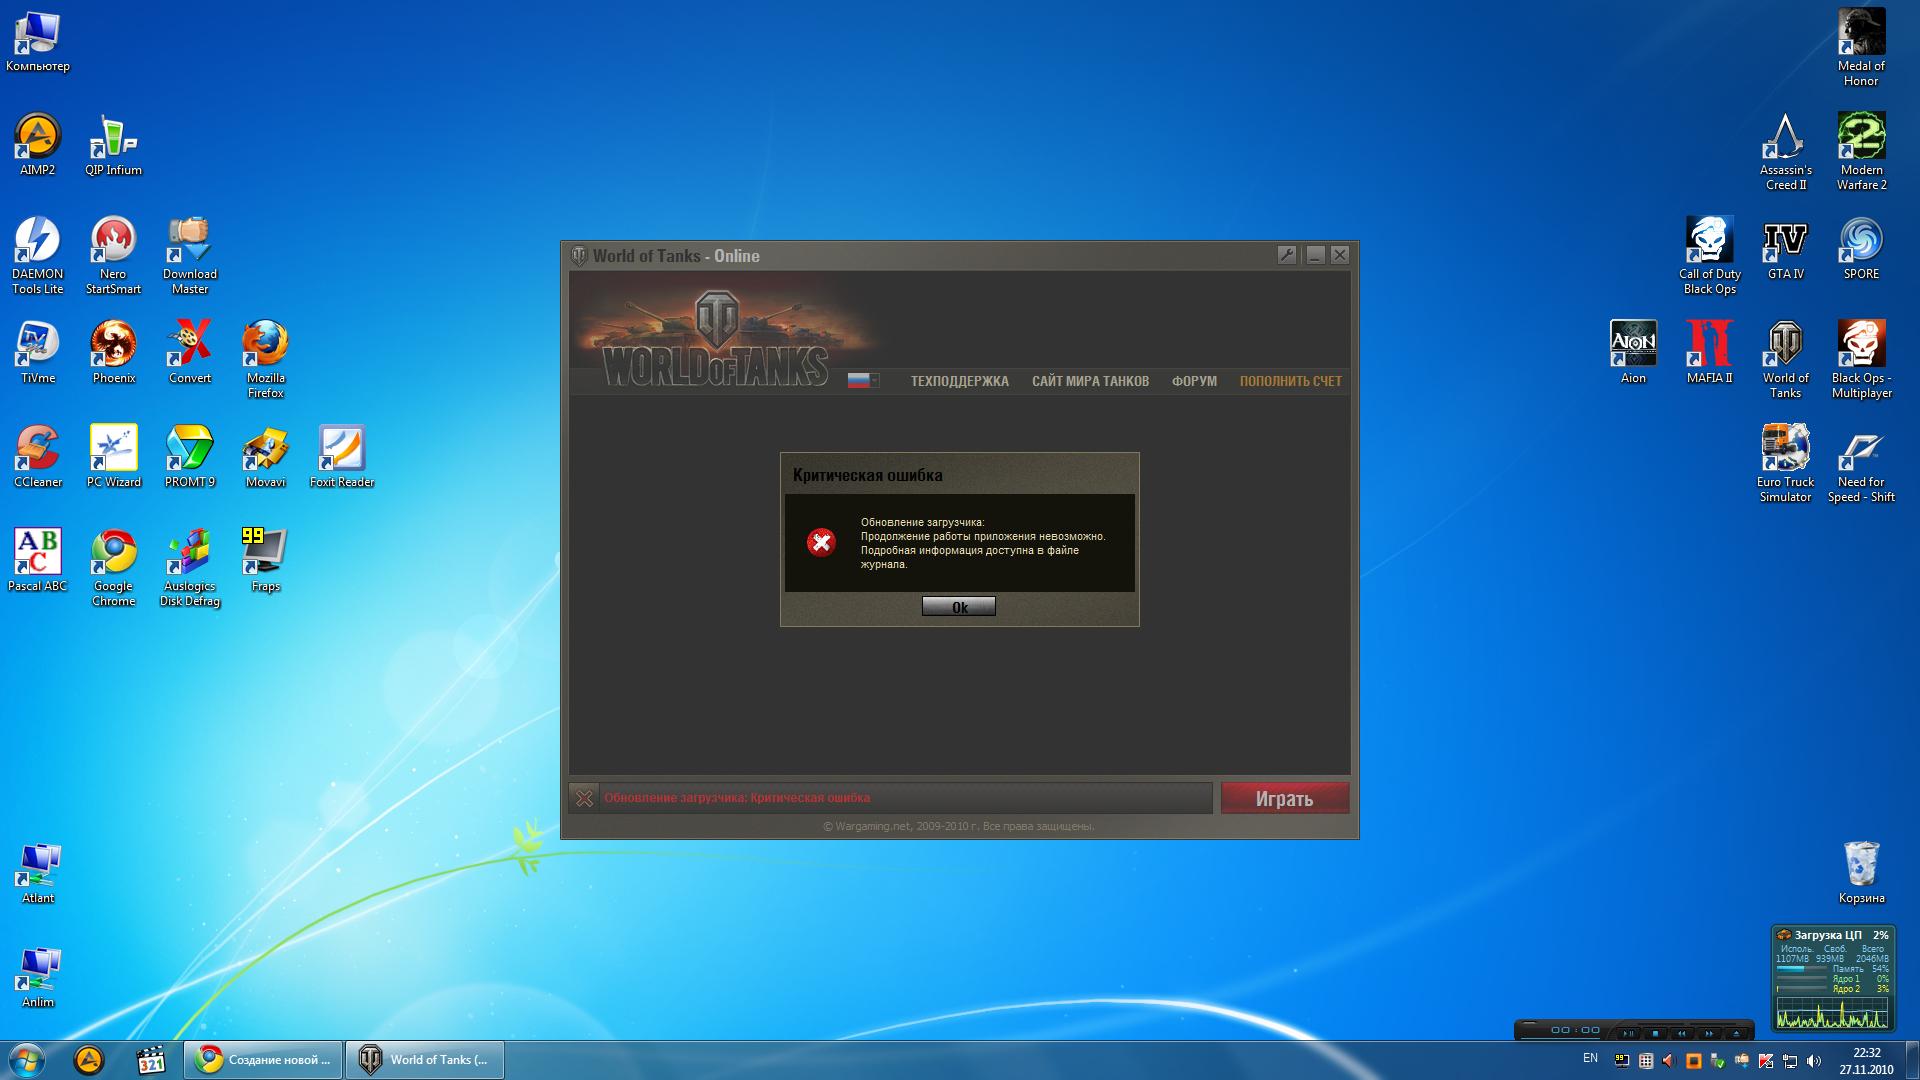Open Call of Duty Black Ops shortcut
Screen dimensions: 1920x1080
click(1709, 256)
